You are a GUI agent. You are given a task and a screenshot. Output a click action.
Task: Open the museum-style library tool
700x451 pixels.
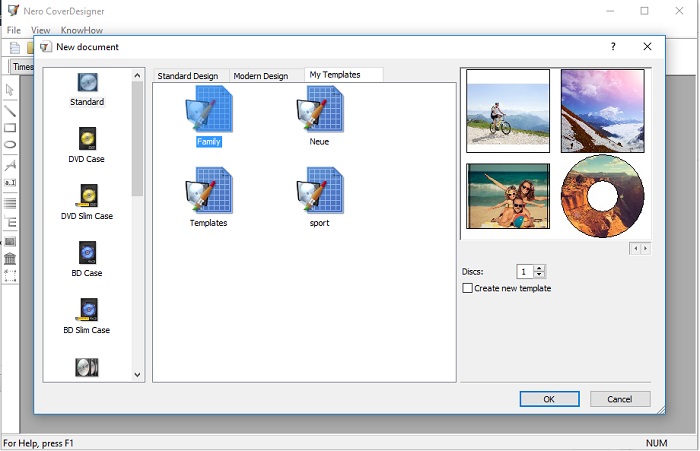pos(10,258)
